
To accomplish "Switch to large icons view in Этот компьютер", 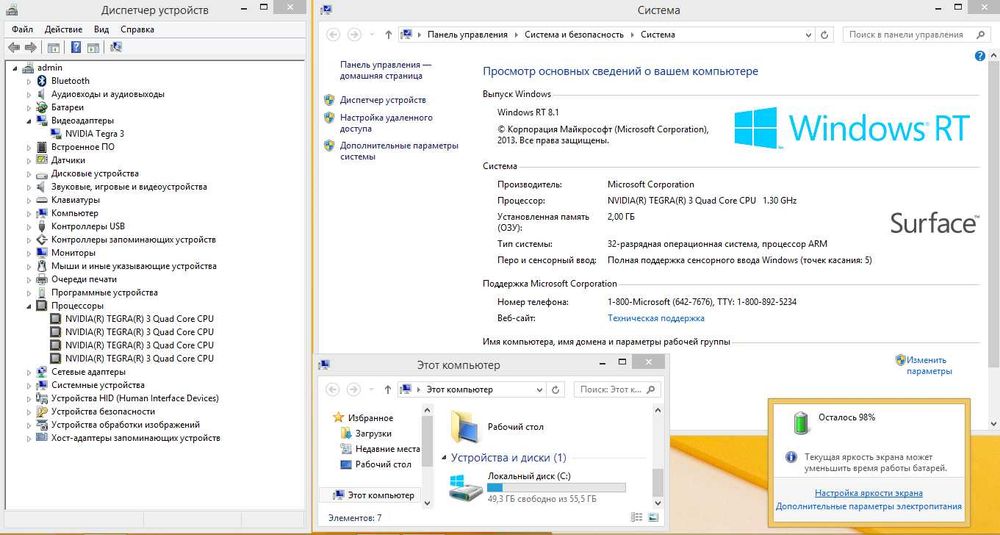I will coord(653,517).
